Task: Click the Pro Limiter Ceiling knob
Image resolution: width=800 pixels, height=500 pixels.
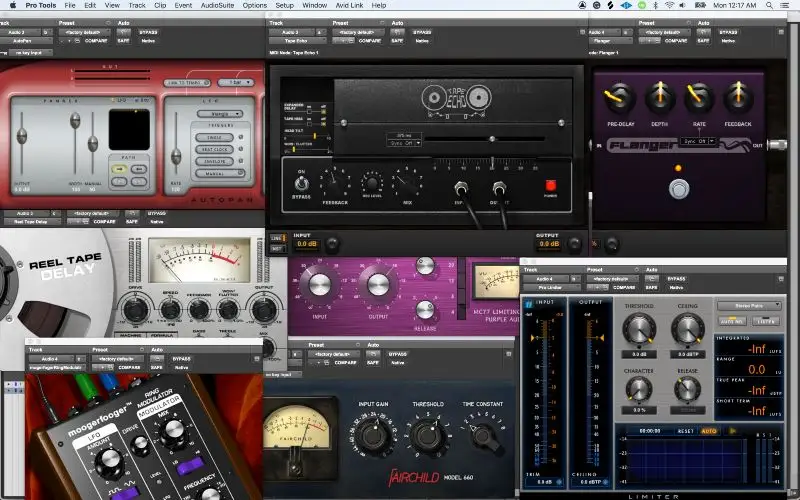Action: 687,330
